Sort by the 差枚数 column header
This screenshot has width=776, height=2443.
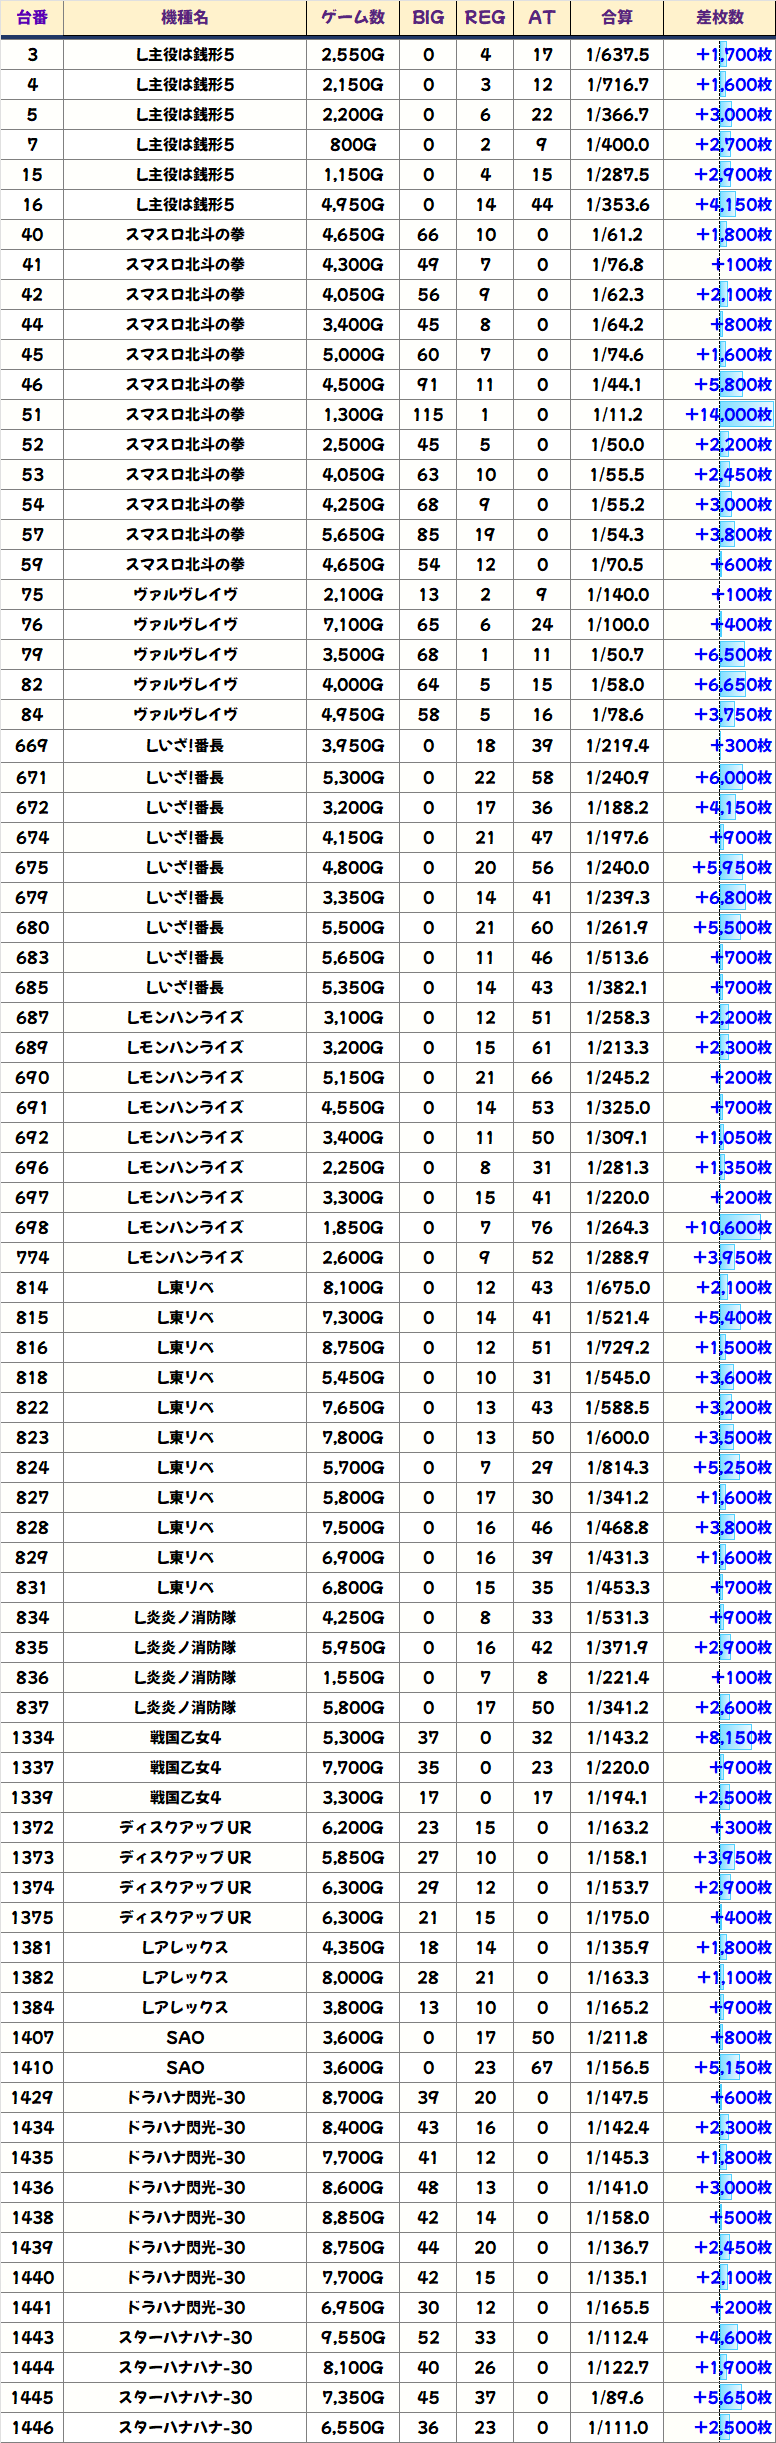pos(719,18)
